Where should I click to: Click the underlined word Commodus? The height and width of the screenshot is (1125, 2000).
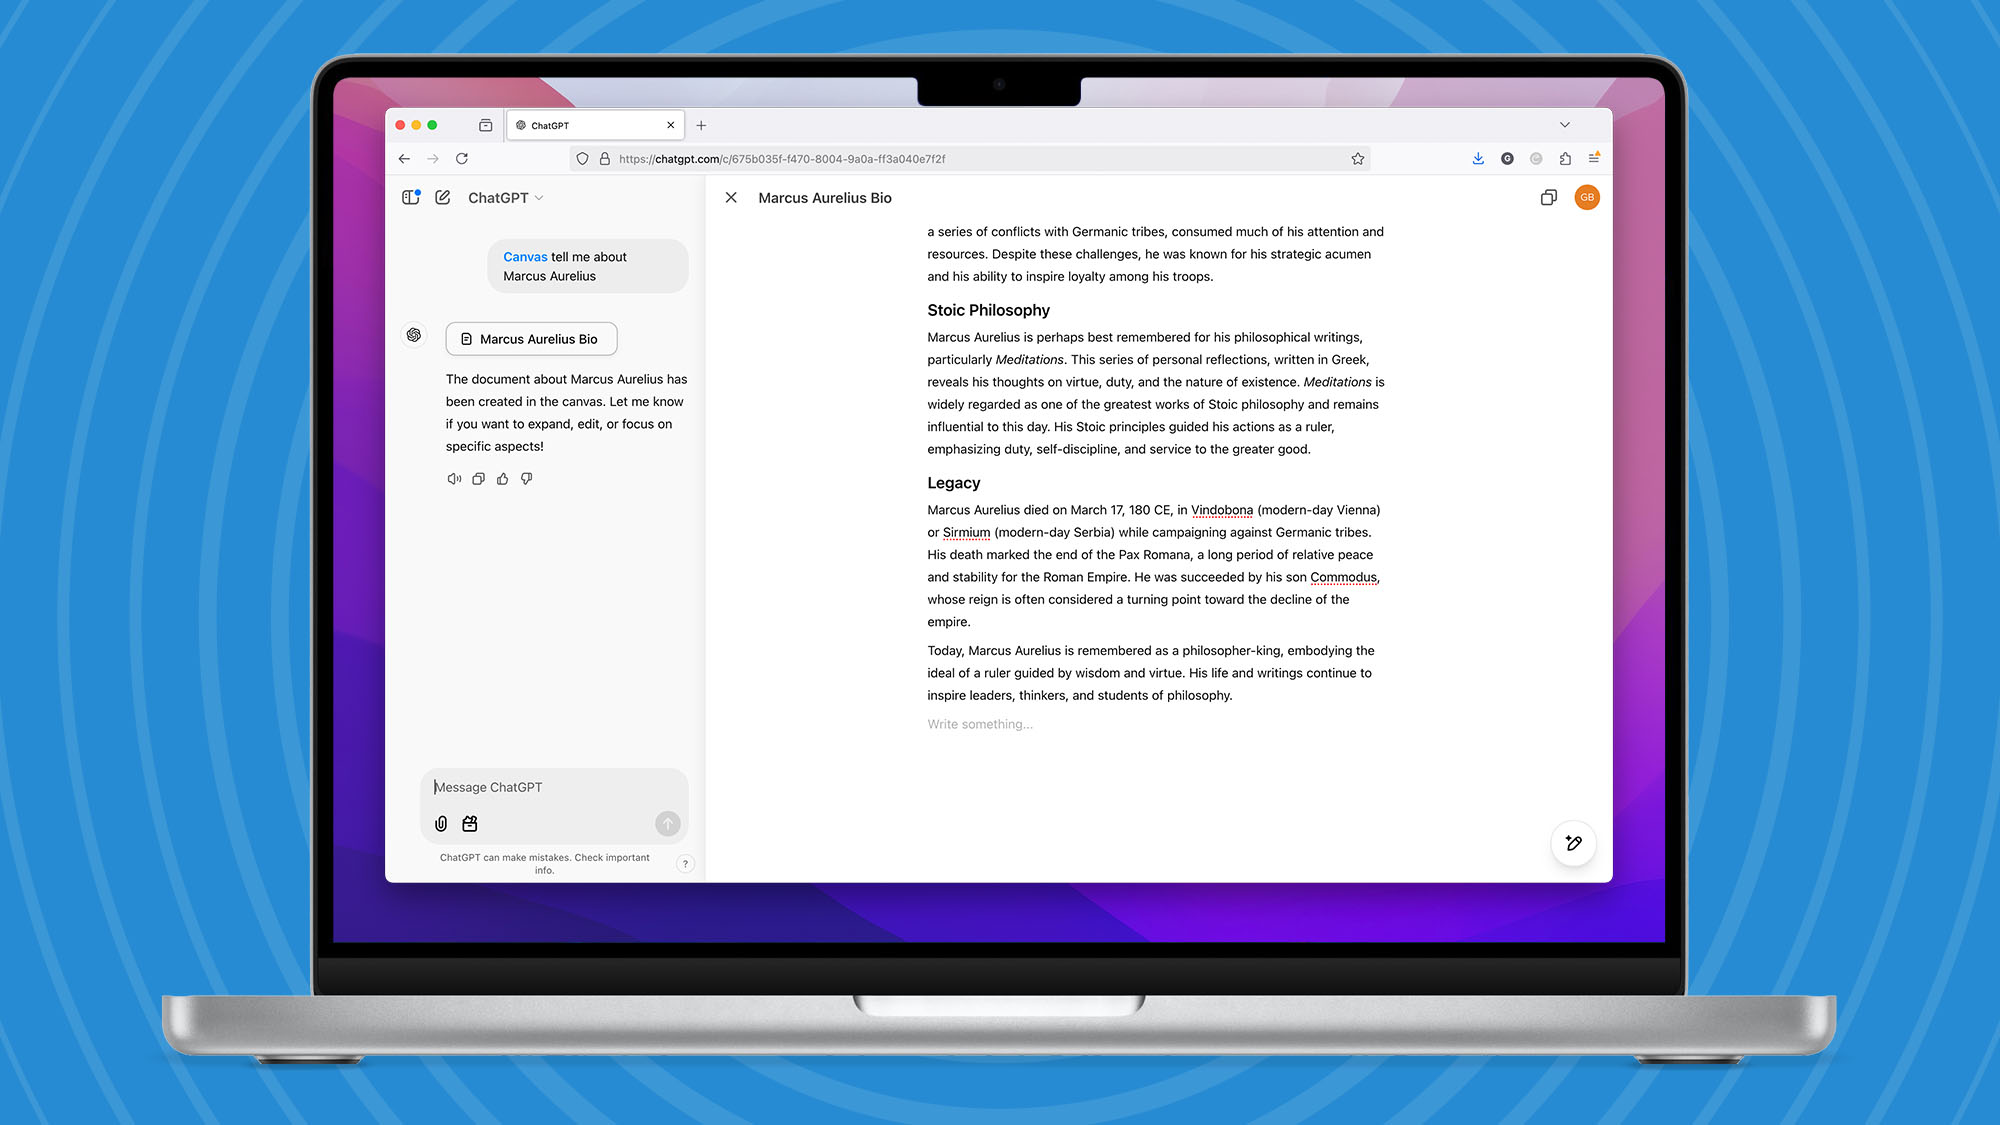coord(1343,577)
